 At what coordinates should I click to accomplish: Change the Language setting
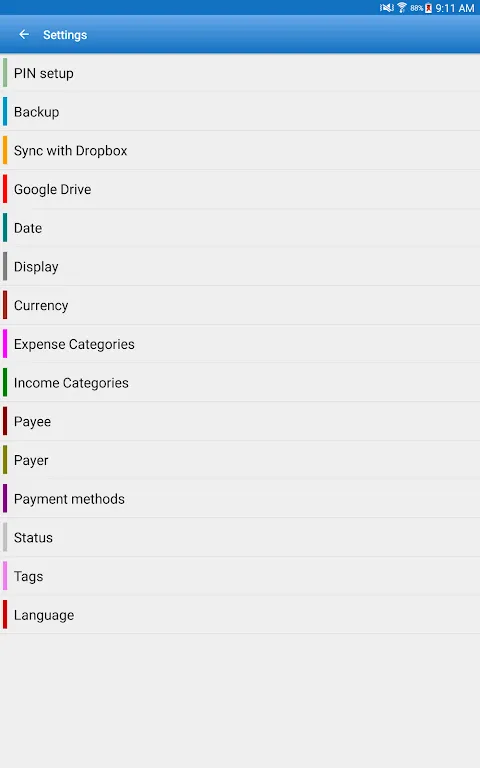(240, 614)
